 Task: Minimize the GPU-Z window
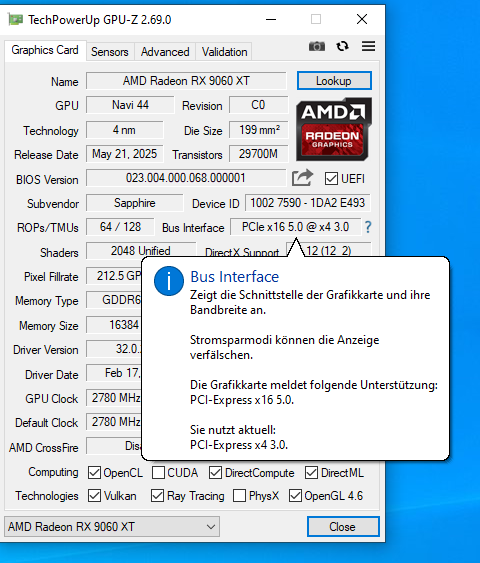271,19
